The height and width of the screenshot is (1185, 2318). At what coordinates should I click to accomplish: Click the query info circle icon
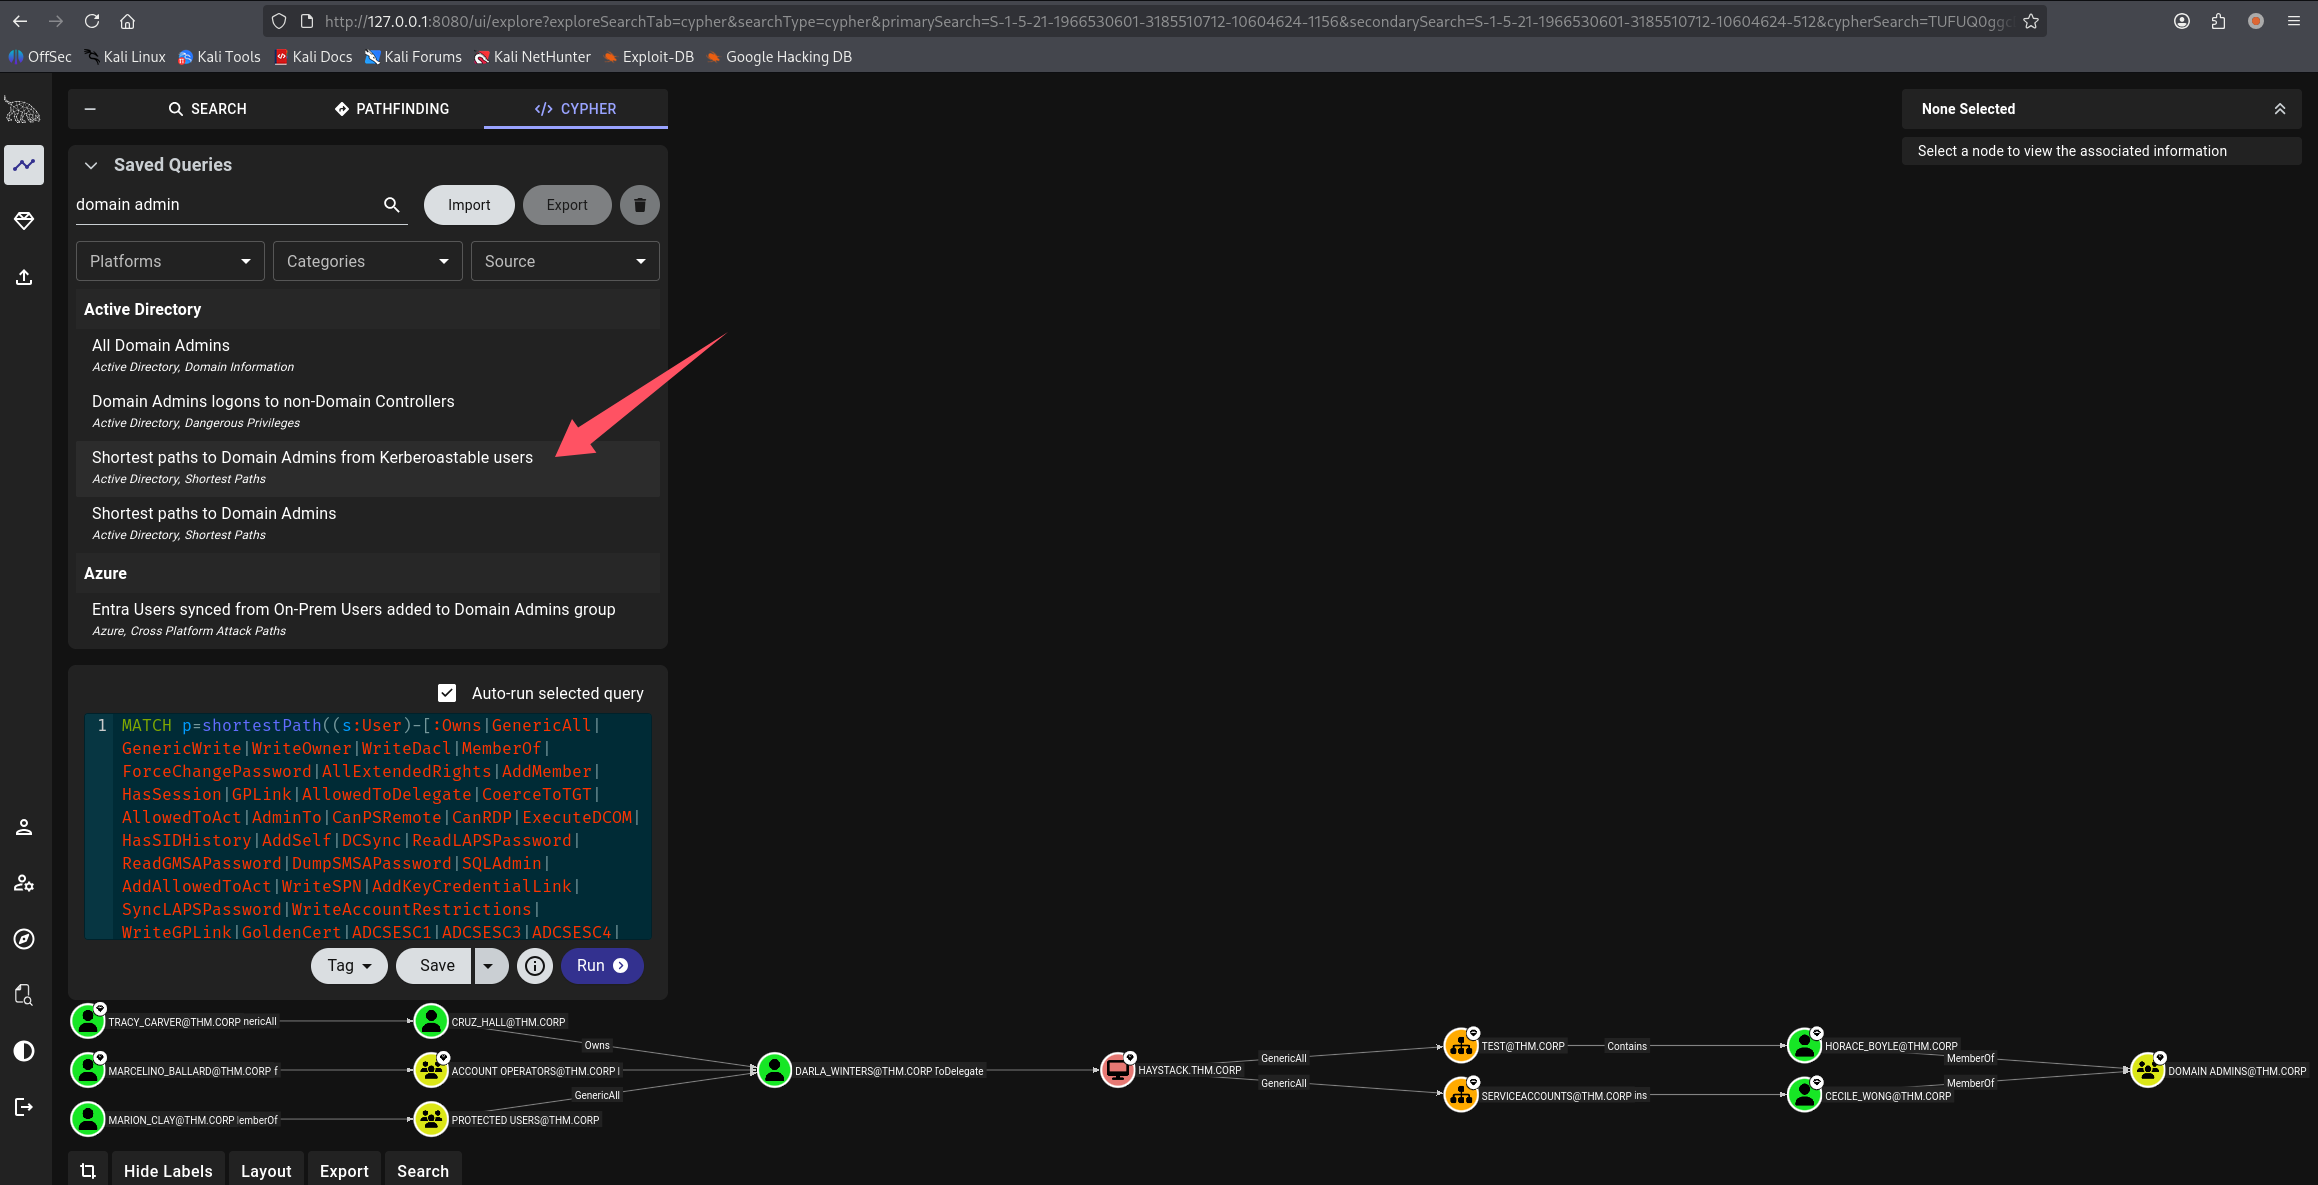tap(535, 966)
